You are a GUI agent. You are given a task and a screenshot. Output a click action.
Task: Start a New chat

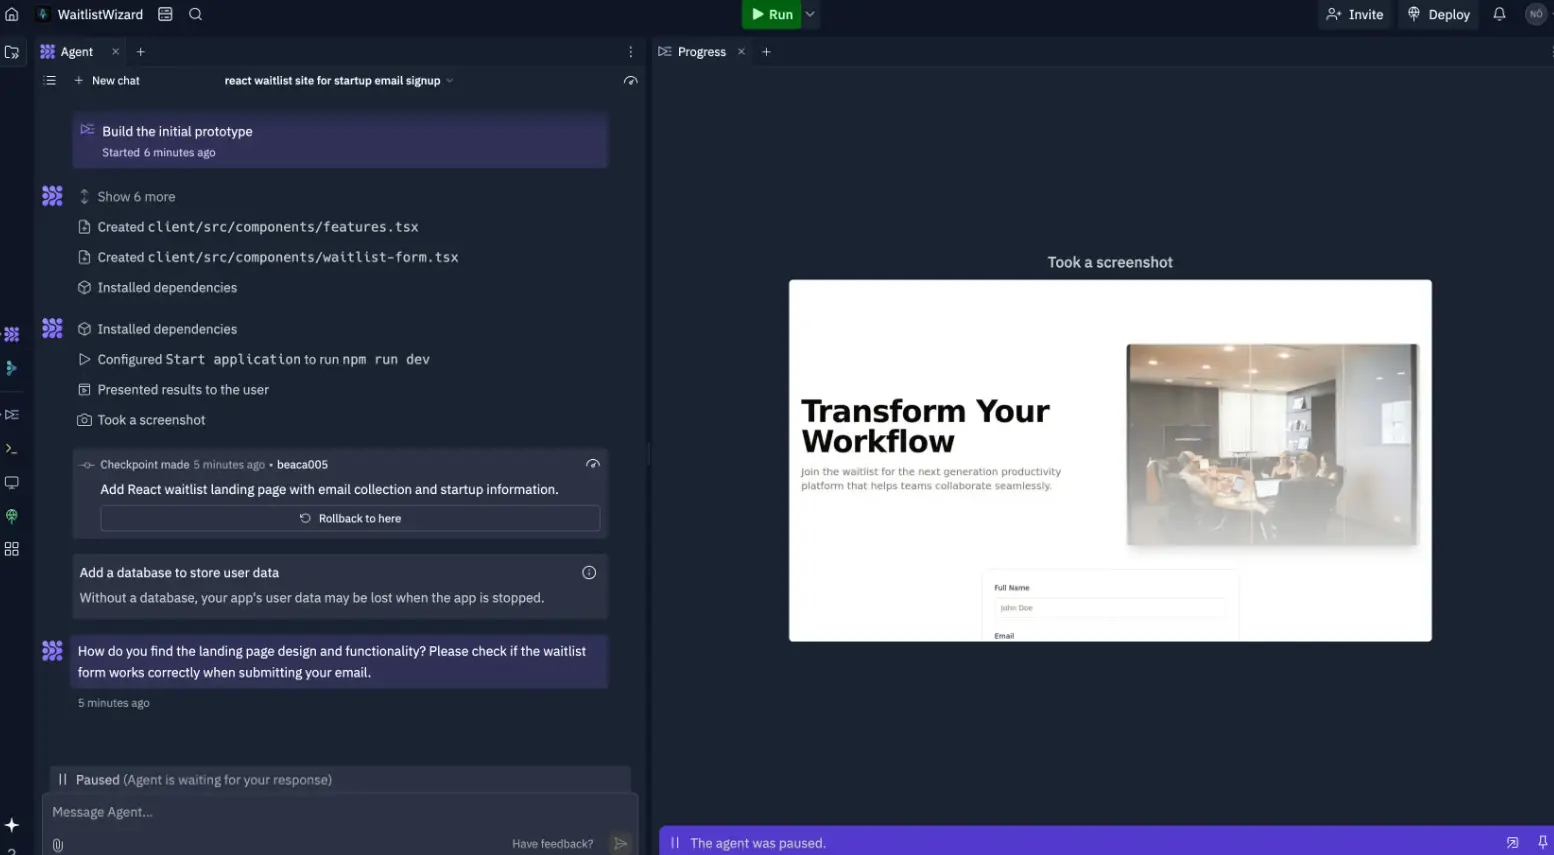pyautogui.click(x=106, y=81)
